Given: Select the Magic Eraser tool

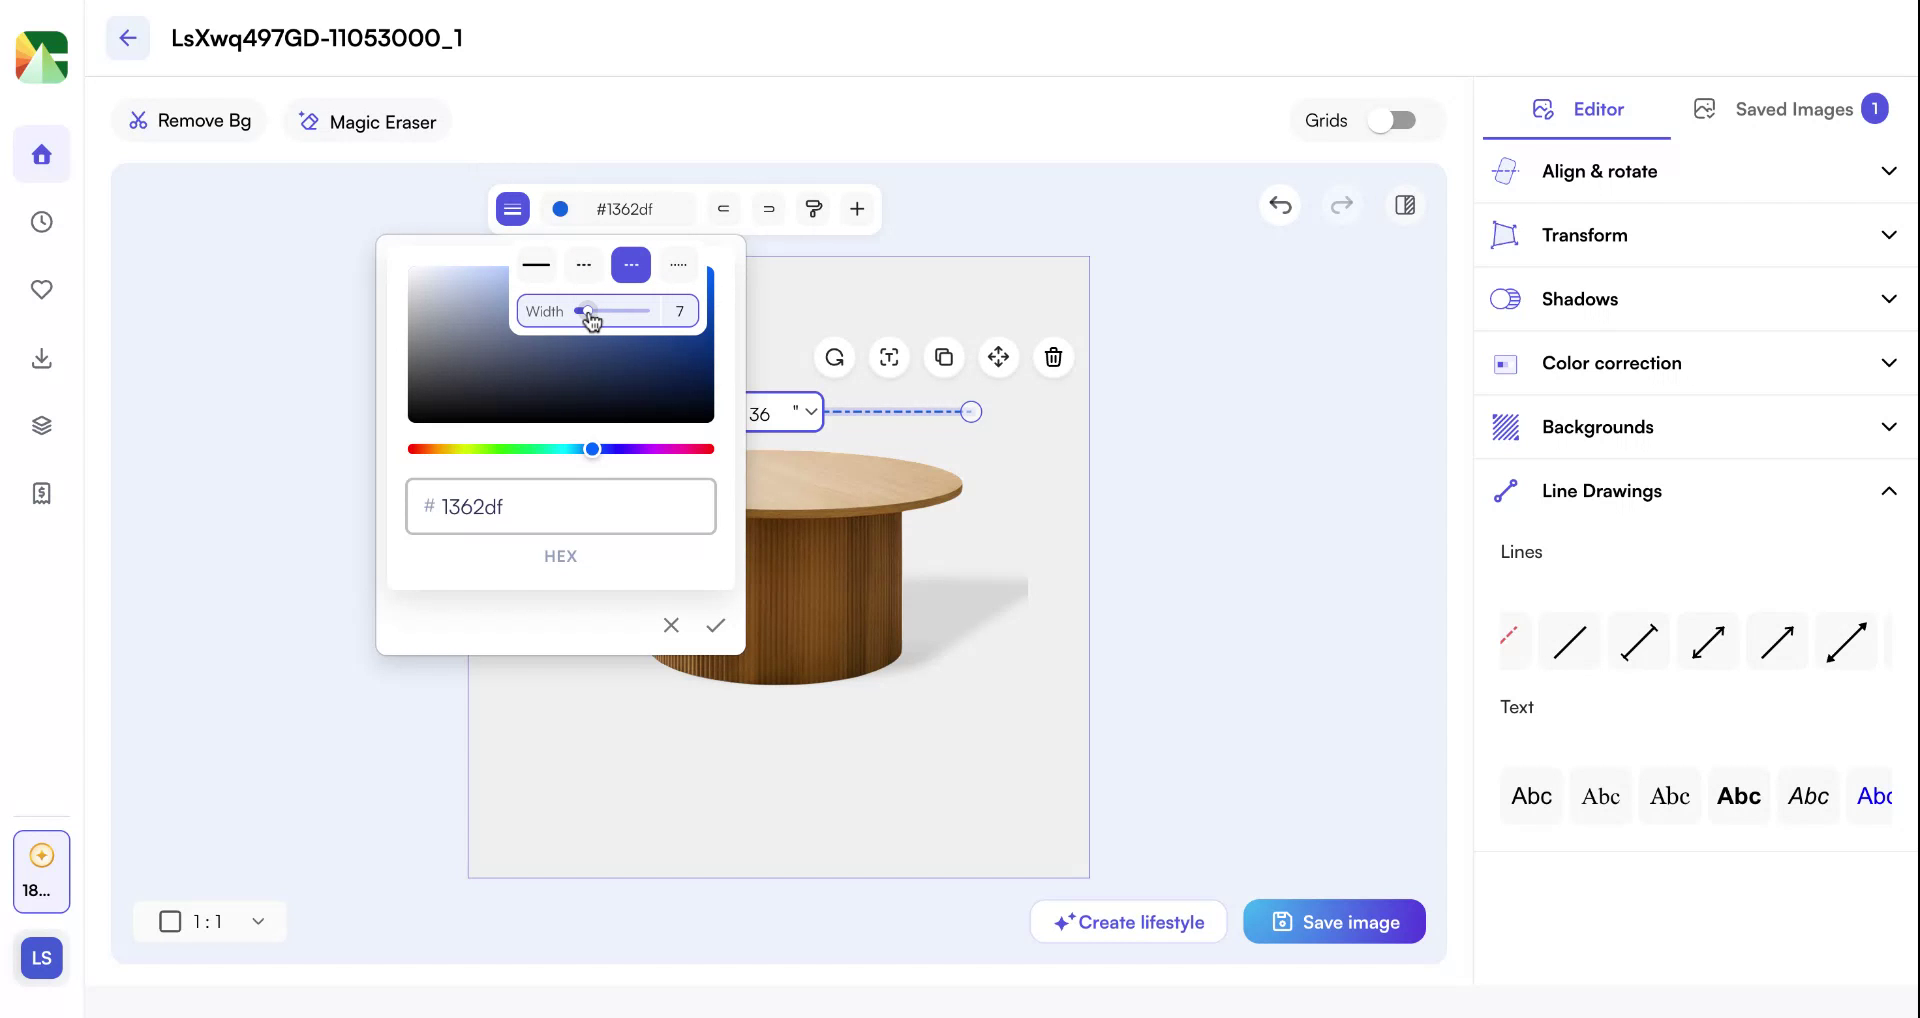Looking at the screenshot, I should pos(367,121).
